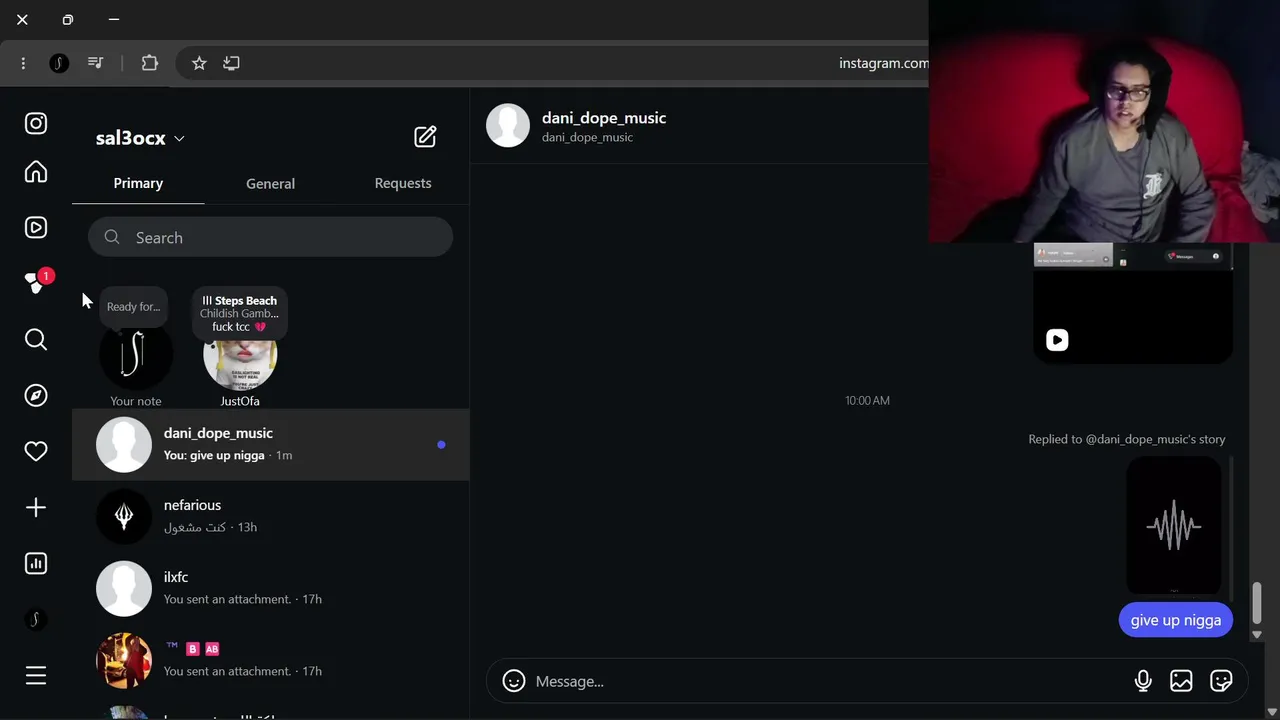Click the install app icon in address bar

coord(231,63)
